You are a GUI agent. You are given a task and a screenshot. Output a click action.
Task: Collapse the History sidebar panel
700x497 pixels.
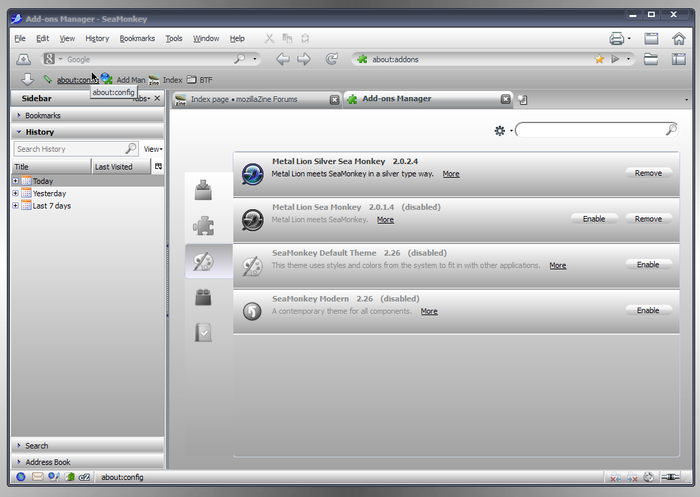(88, 132)
